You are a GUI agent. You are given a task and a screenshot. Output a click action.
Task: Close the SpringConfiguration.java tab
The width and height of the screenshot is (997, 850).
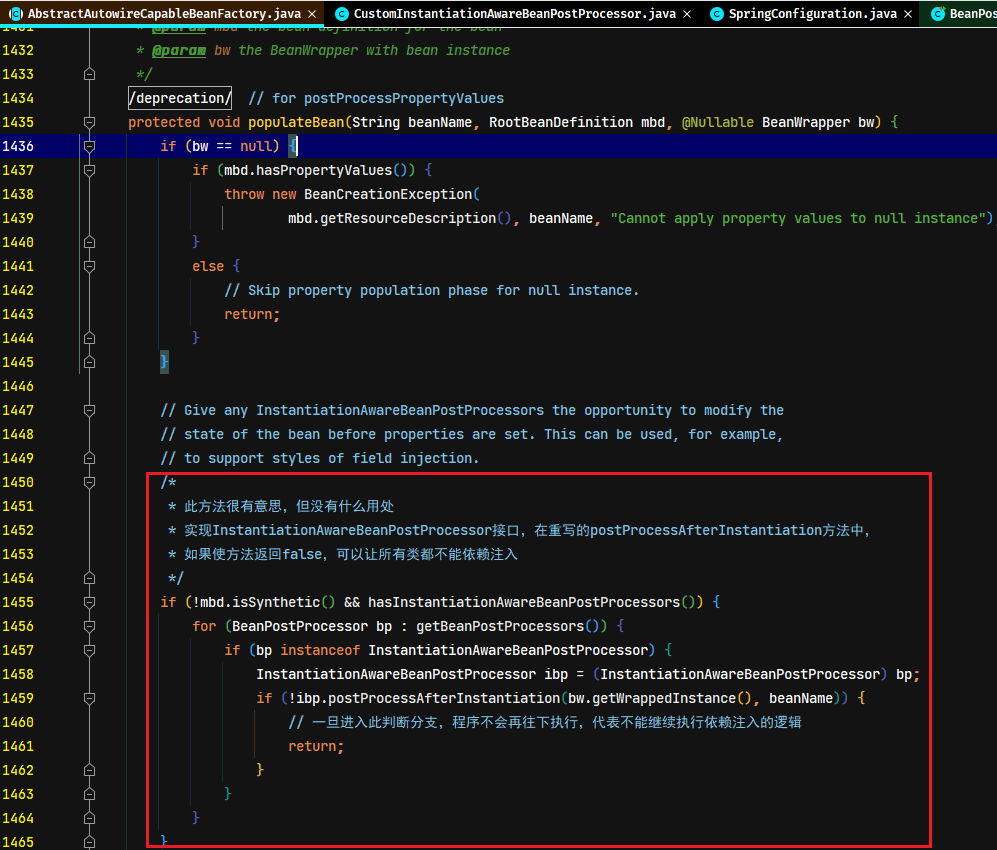[x=908, y=14]
